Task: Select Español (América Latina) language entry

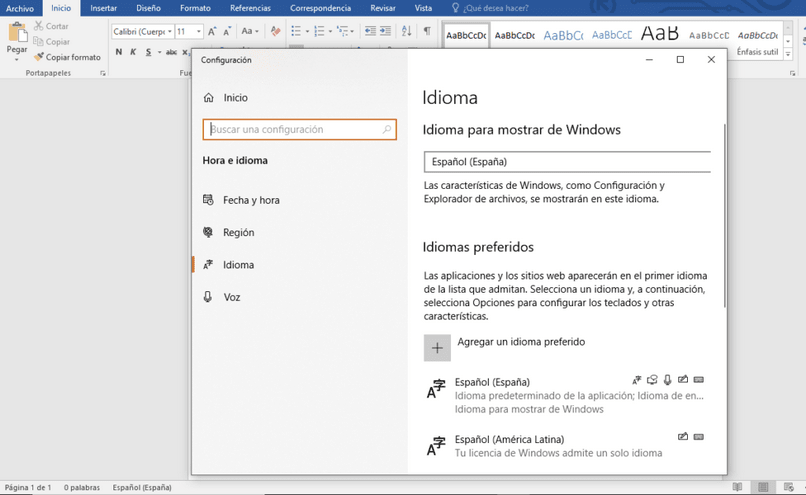Action: pyautogui.click(x=565, y=446)
